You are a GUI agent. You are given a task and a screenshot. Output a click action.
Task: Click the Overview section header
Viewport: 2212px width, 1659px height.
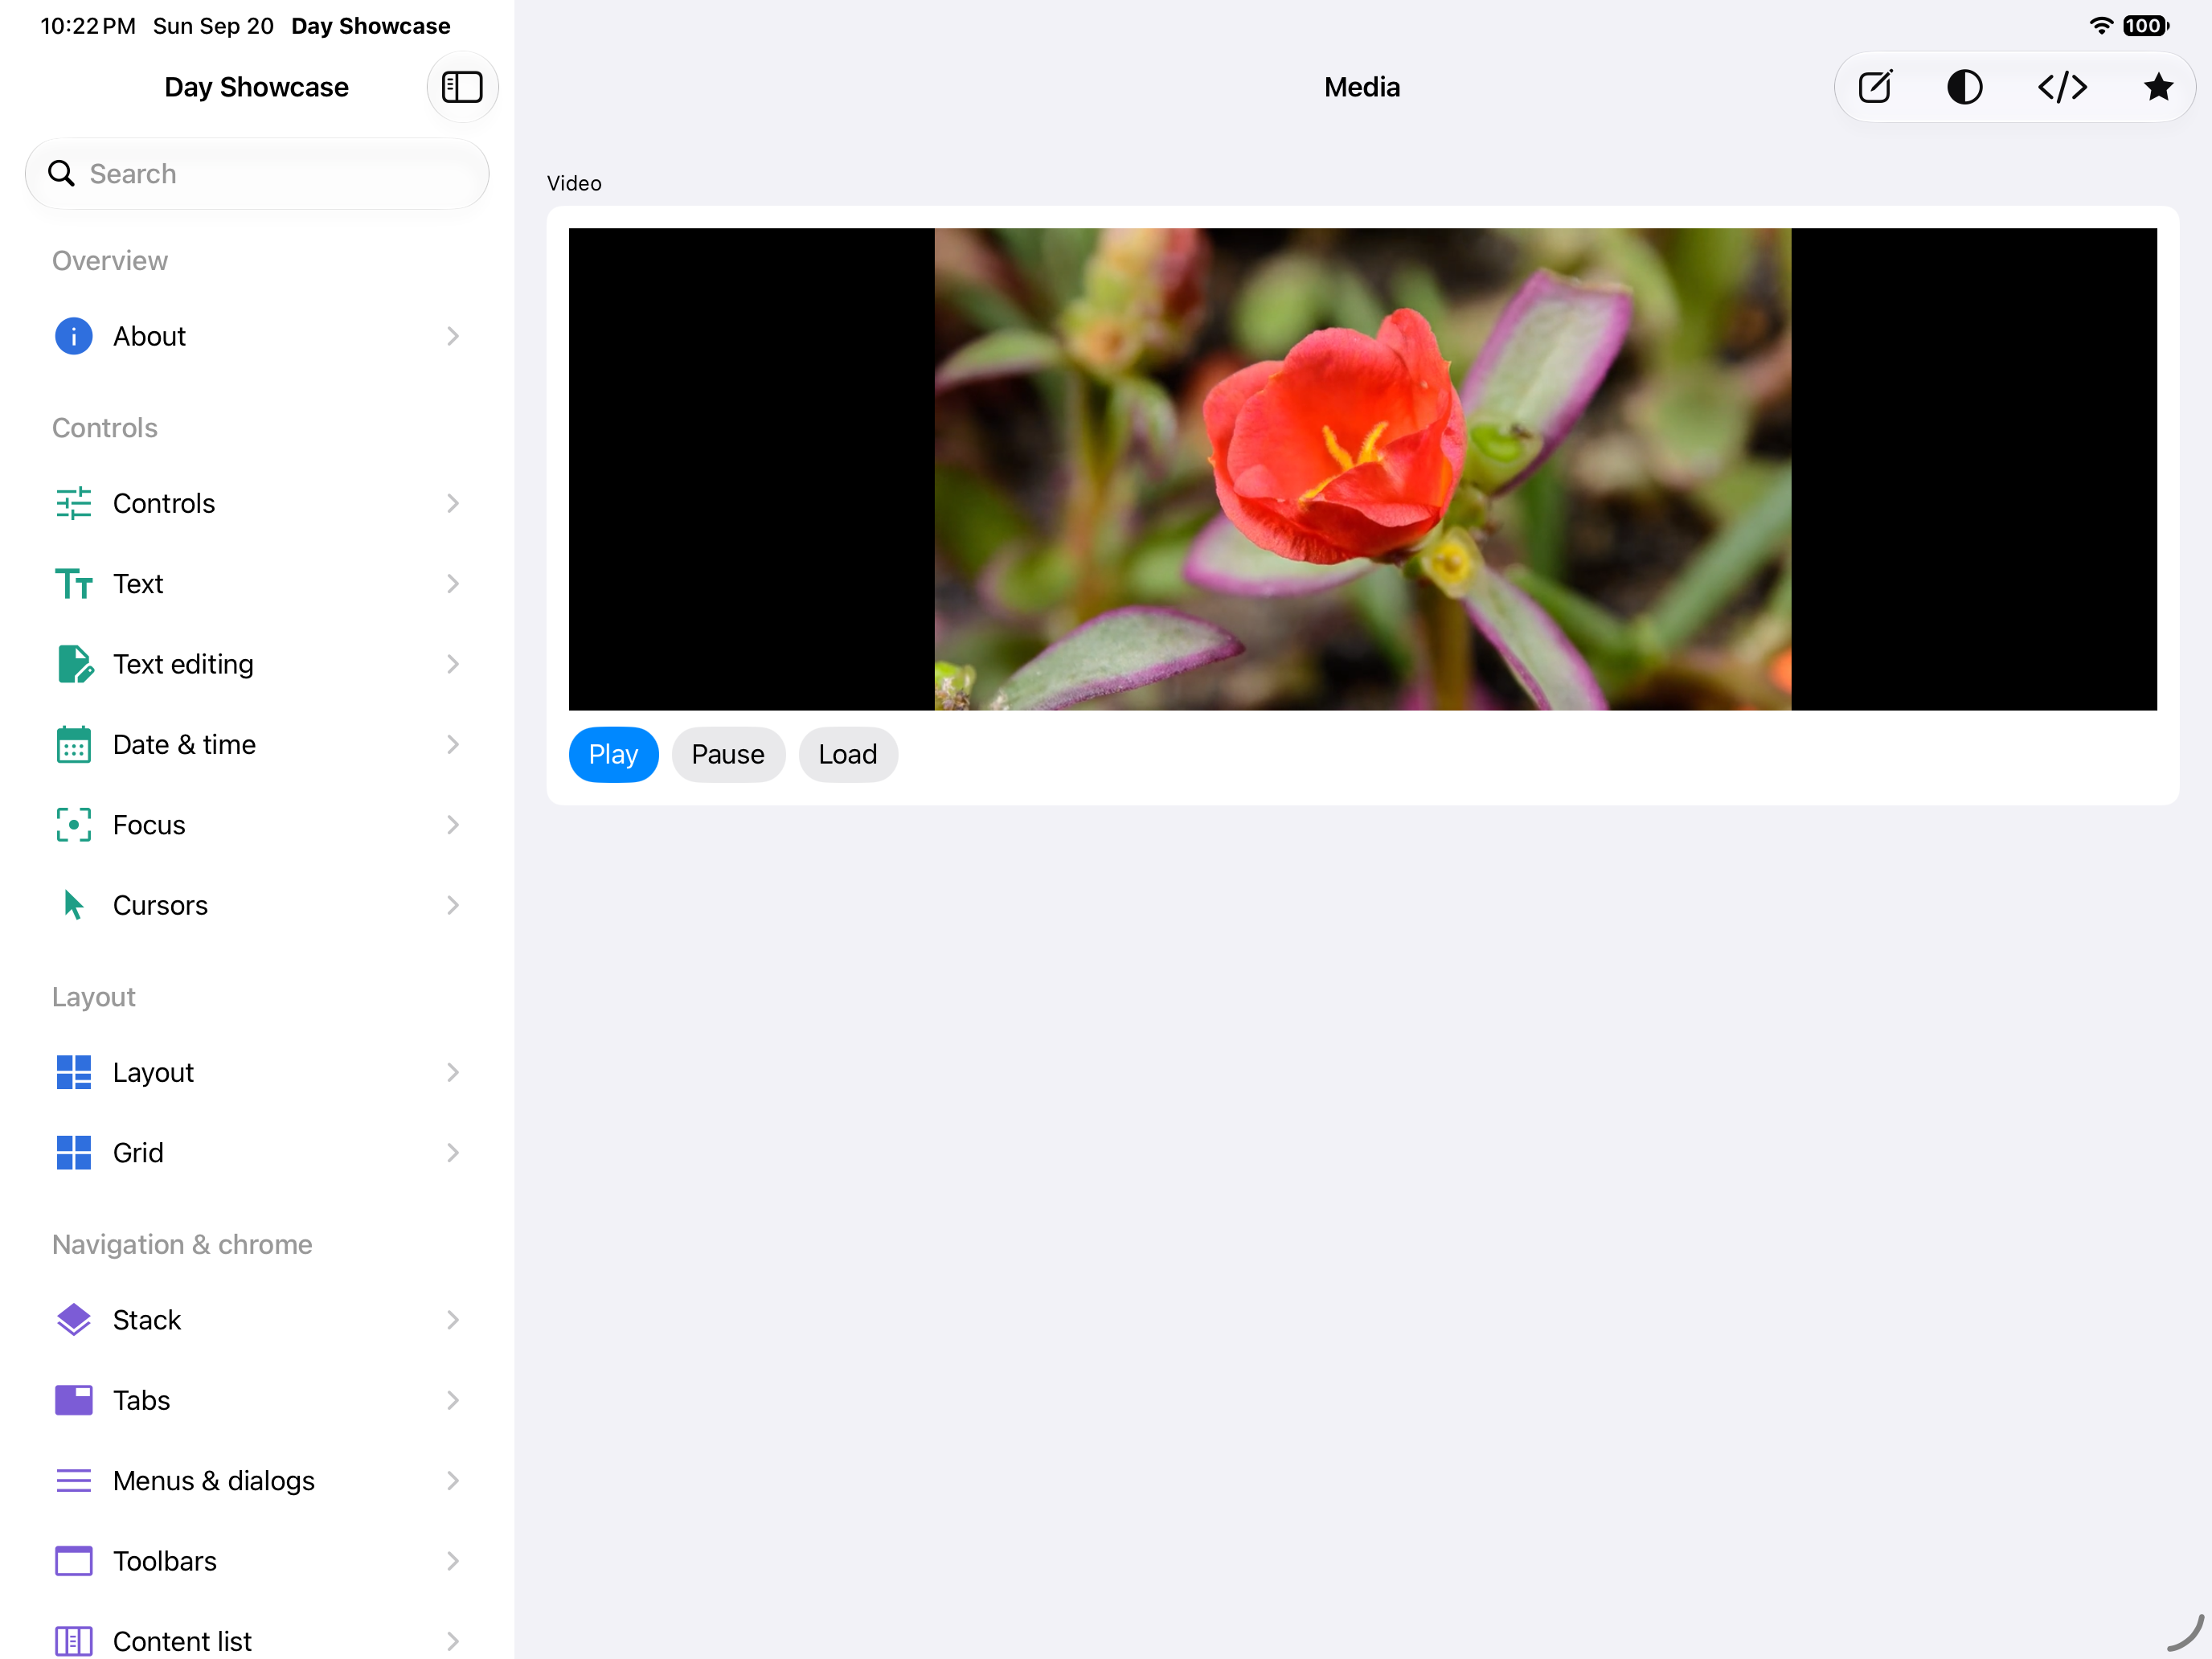tap(110, 261)
